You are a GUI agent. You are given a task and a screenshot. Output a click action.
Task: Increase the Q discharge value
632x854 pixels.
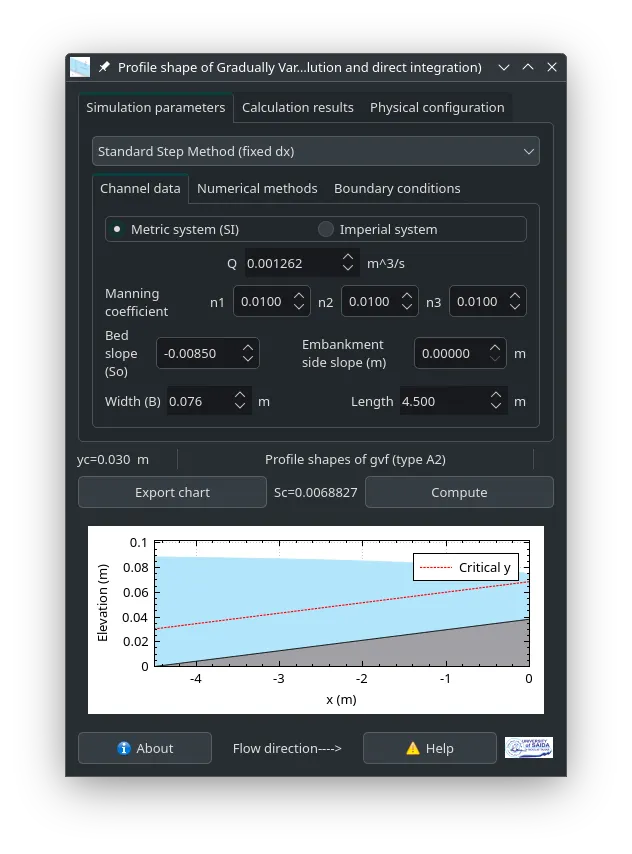pyautogui.click(x=348, y=257)
